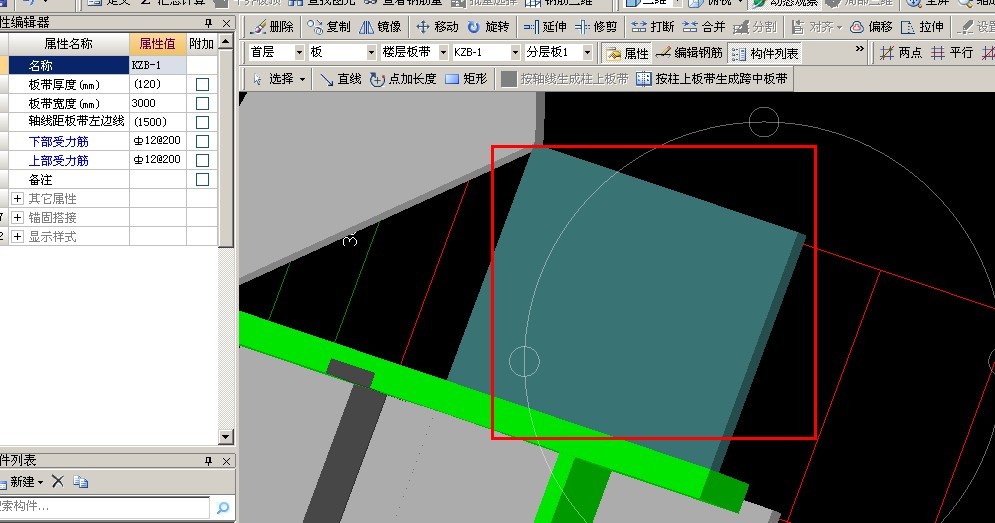
Task: Activate the 偏移 (Offset) tool
Action: pyautogui.click(x=871, y=27)
